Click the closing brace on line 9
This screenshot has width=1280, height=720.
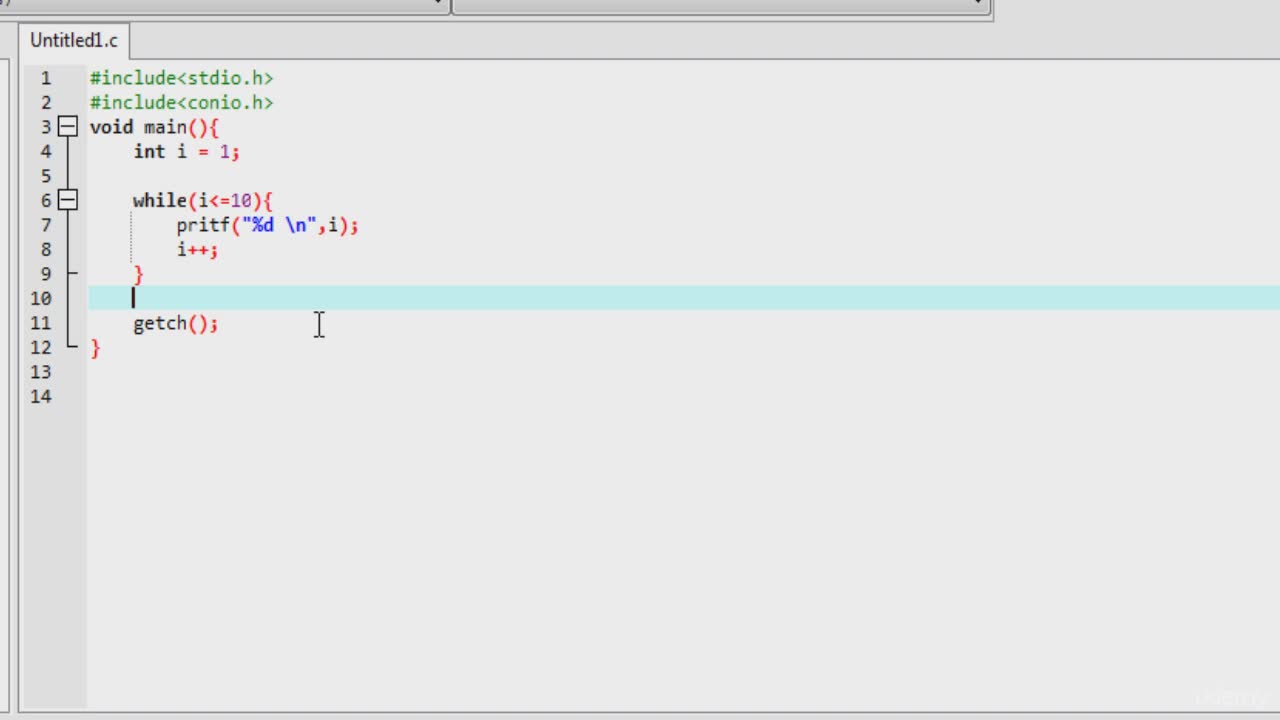click(x=139, y=274)
